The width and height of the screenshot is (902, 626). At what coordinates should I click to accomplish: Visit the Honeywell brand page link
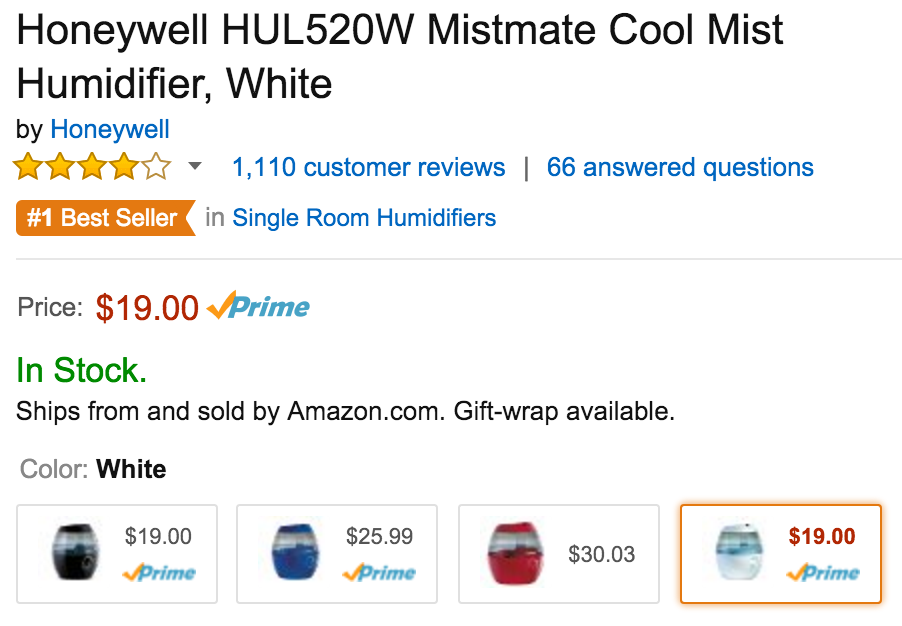110,129
